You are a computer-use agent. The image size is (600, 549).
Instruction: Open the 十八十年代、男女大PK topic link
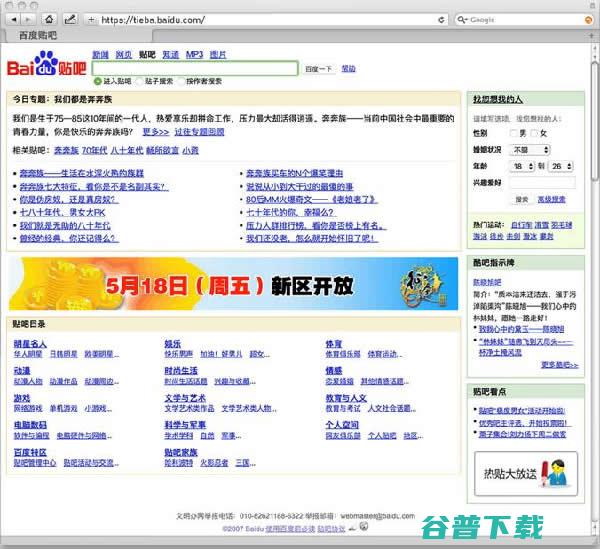point(62,213)
